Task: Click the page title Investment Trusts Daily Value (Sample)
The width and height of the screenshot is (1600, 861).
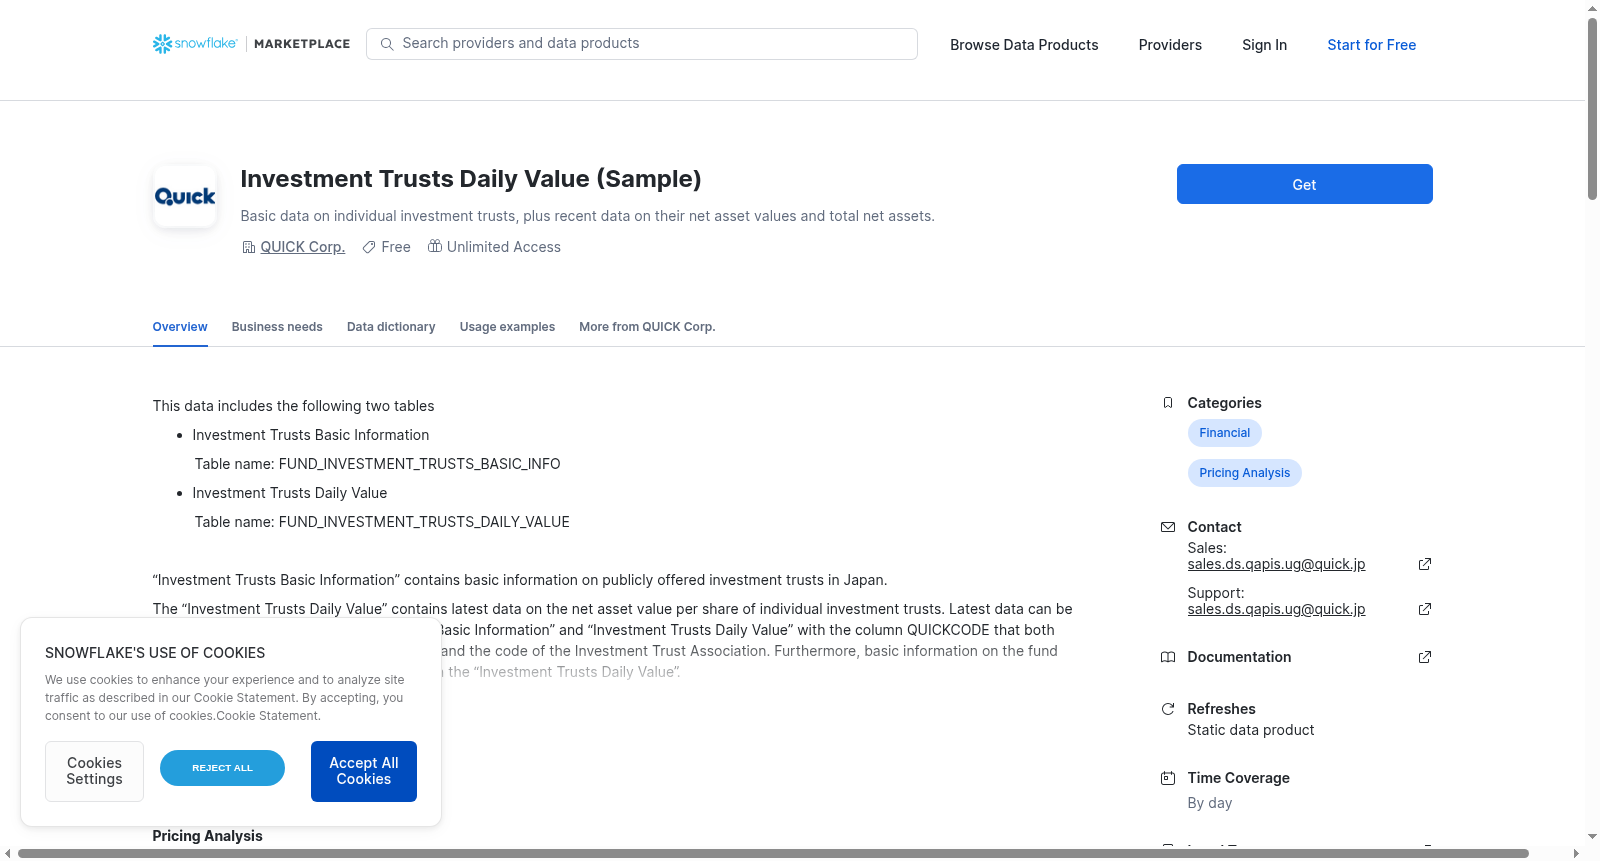Action: [471, 179]
